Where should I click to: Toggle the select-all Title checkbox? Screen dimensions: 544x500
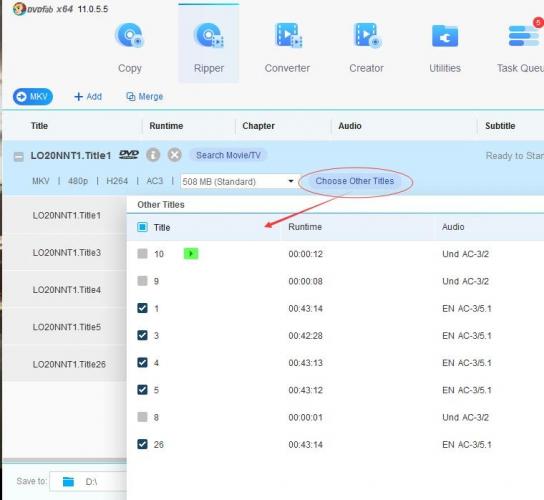coord(142,227)
